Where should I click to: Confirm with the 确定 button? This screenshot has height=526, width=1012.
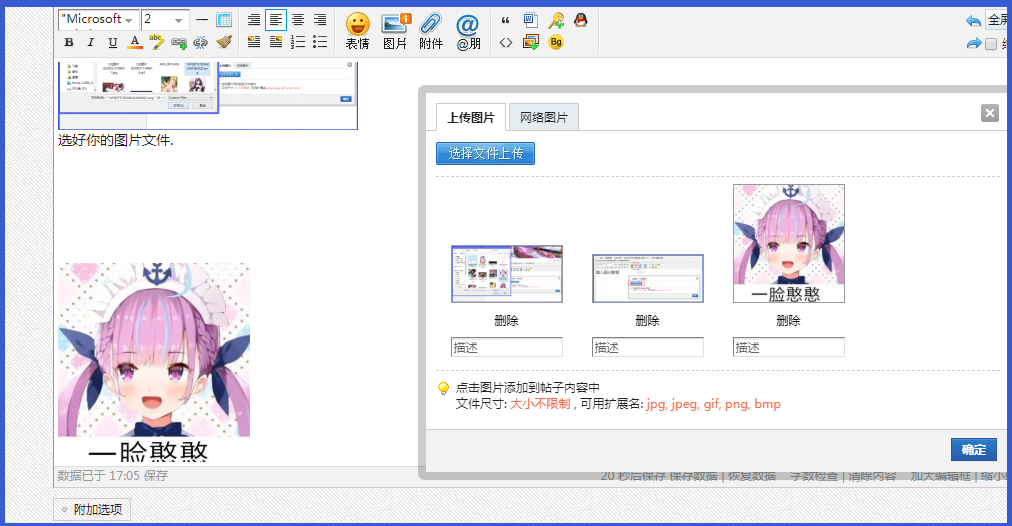(x=973, y=450)
